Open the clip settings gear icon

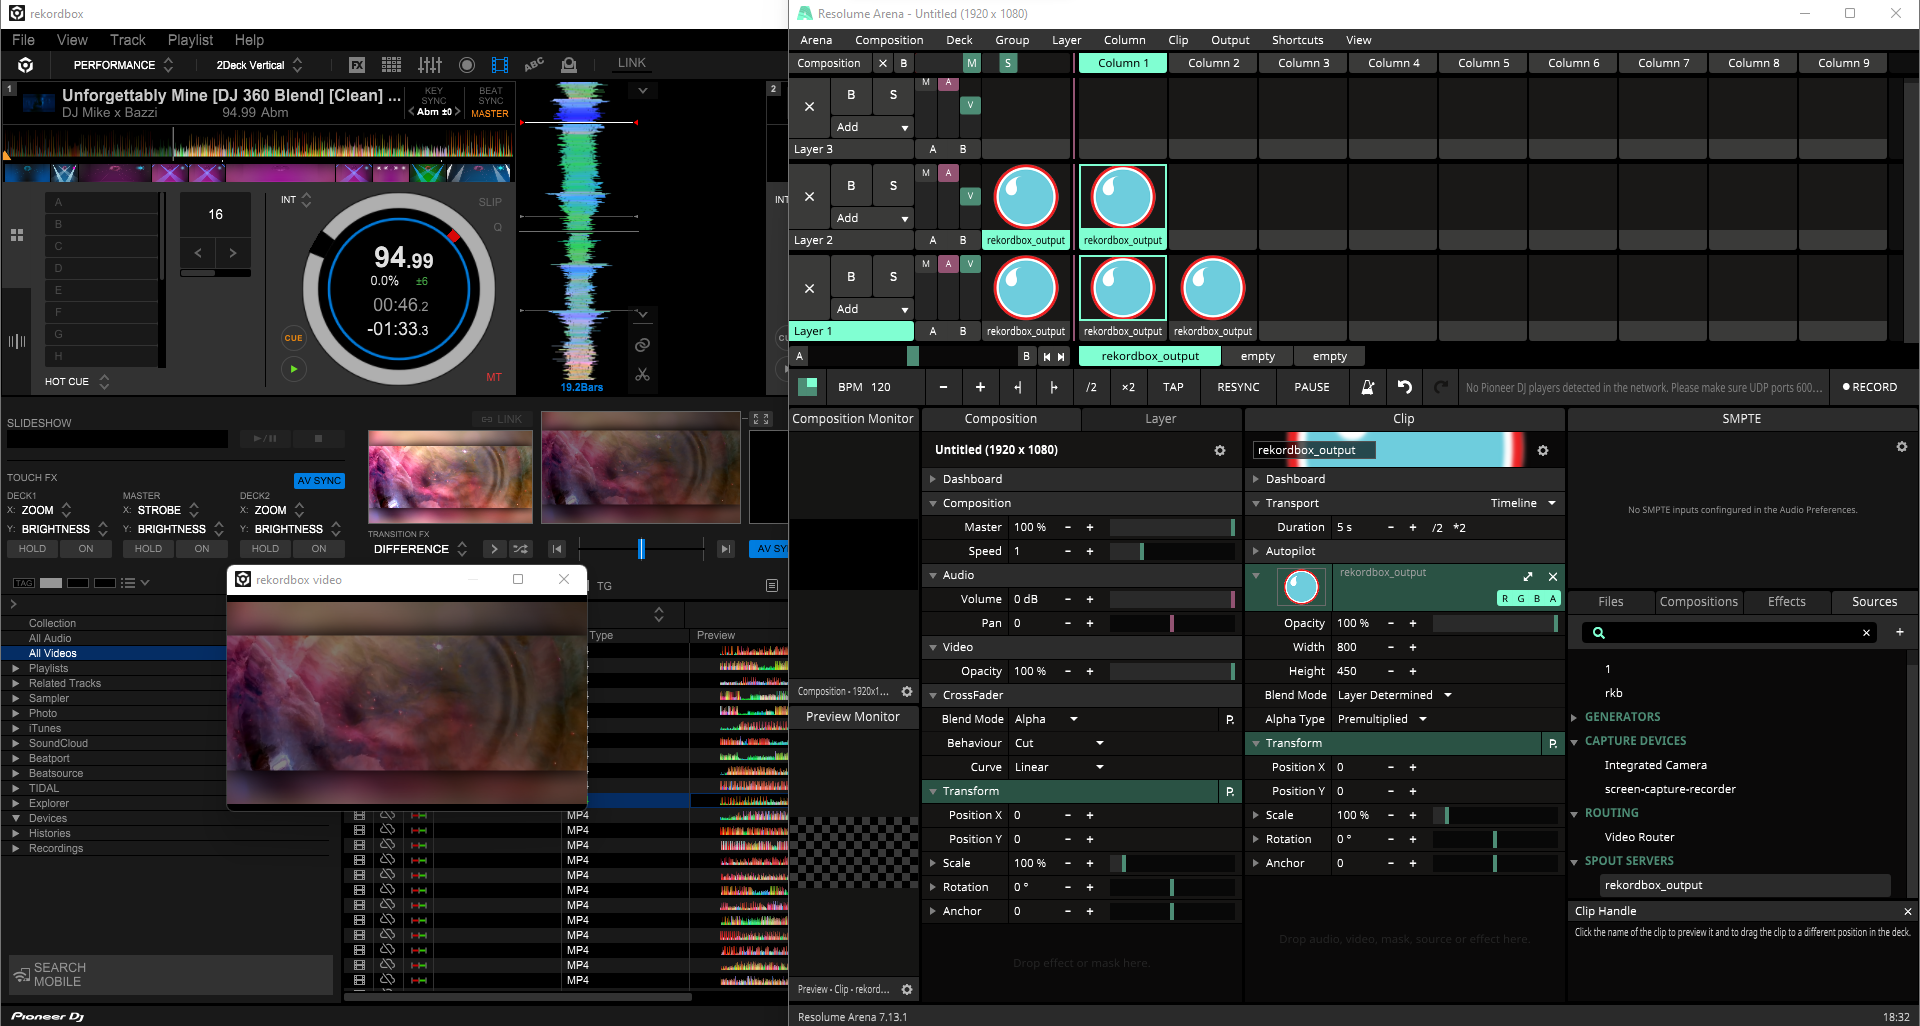pyautogui.click(x=1543, y=451)
